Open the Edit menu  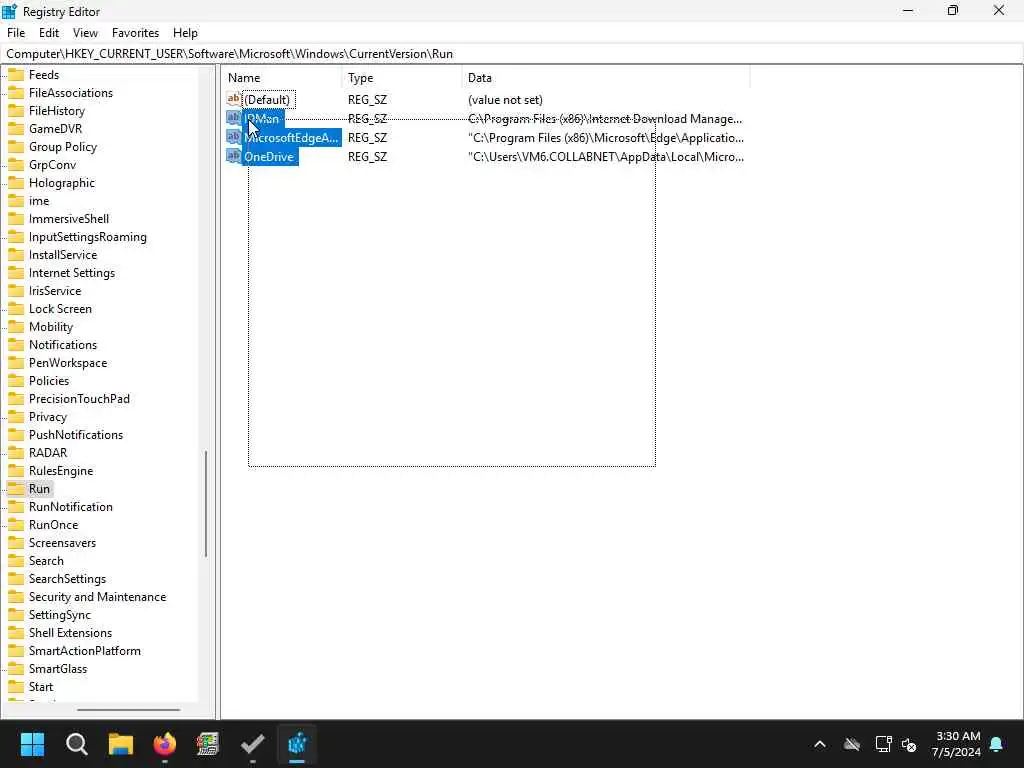tap(49, 33)
